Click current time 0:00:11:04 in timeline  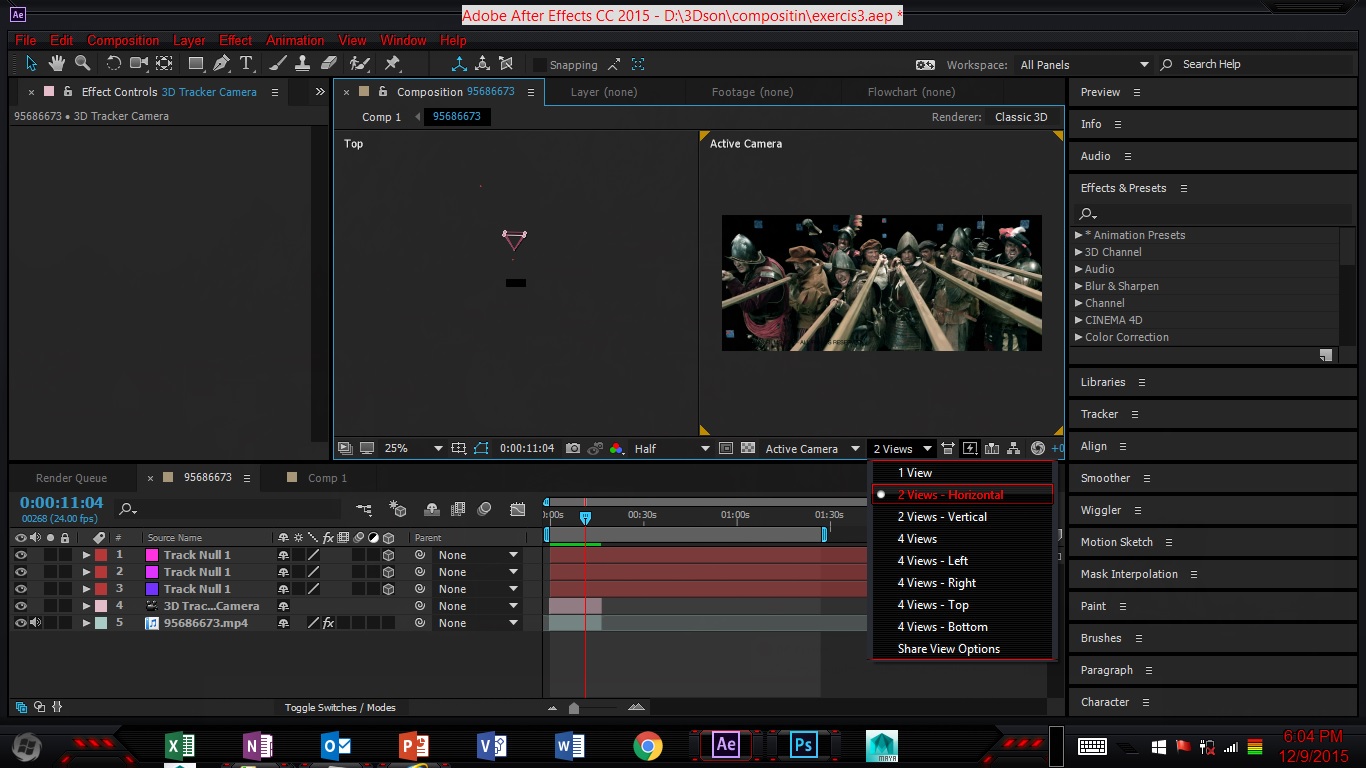(61, 502)
